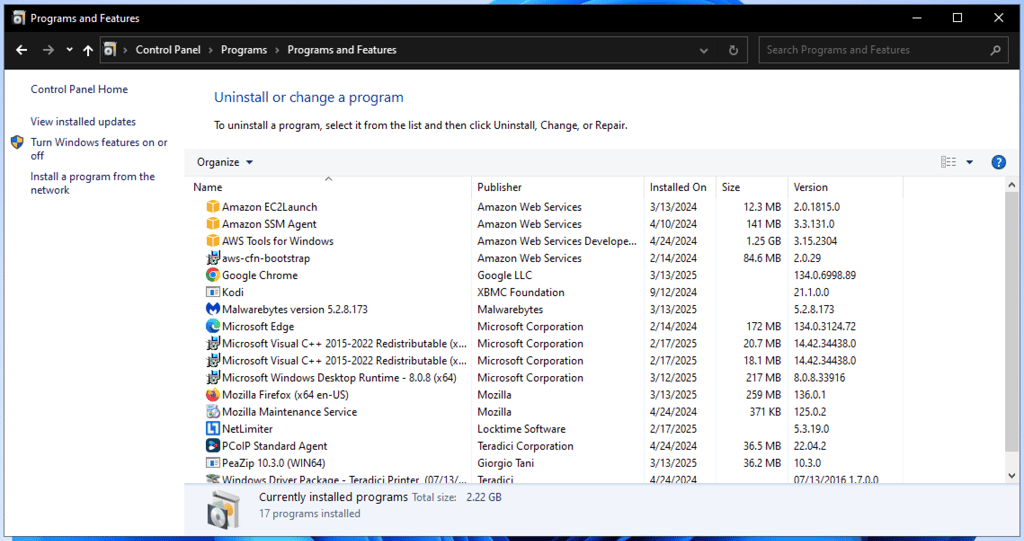Click the scrollbar up arrow

point(1012,185)
